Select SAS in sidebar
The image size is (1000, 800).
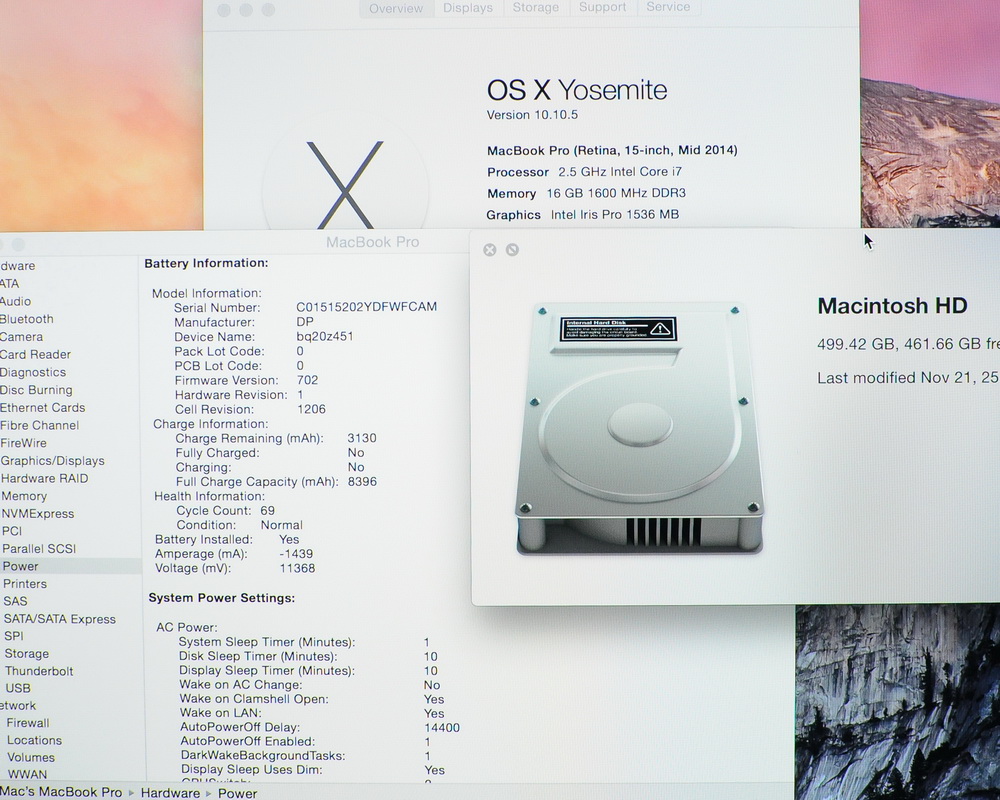tap(15, 601)
